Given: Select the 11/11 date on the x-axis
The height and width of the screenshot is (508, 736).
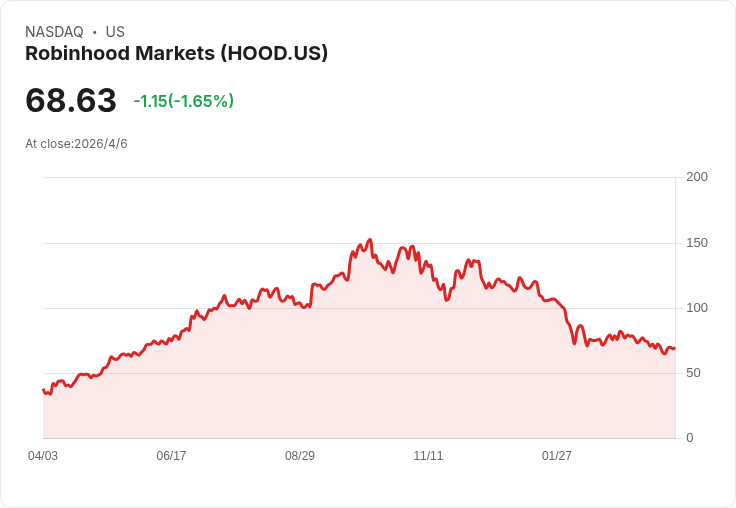Looking at the screenshot, I should coord(428,456).
